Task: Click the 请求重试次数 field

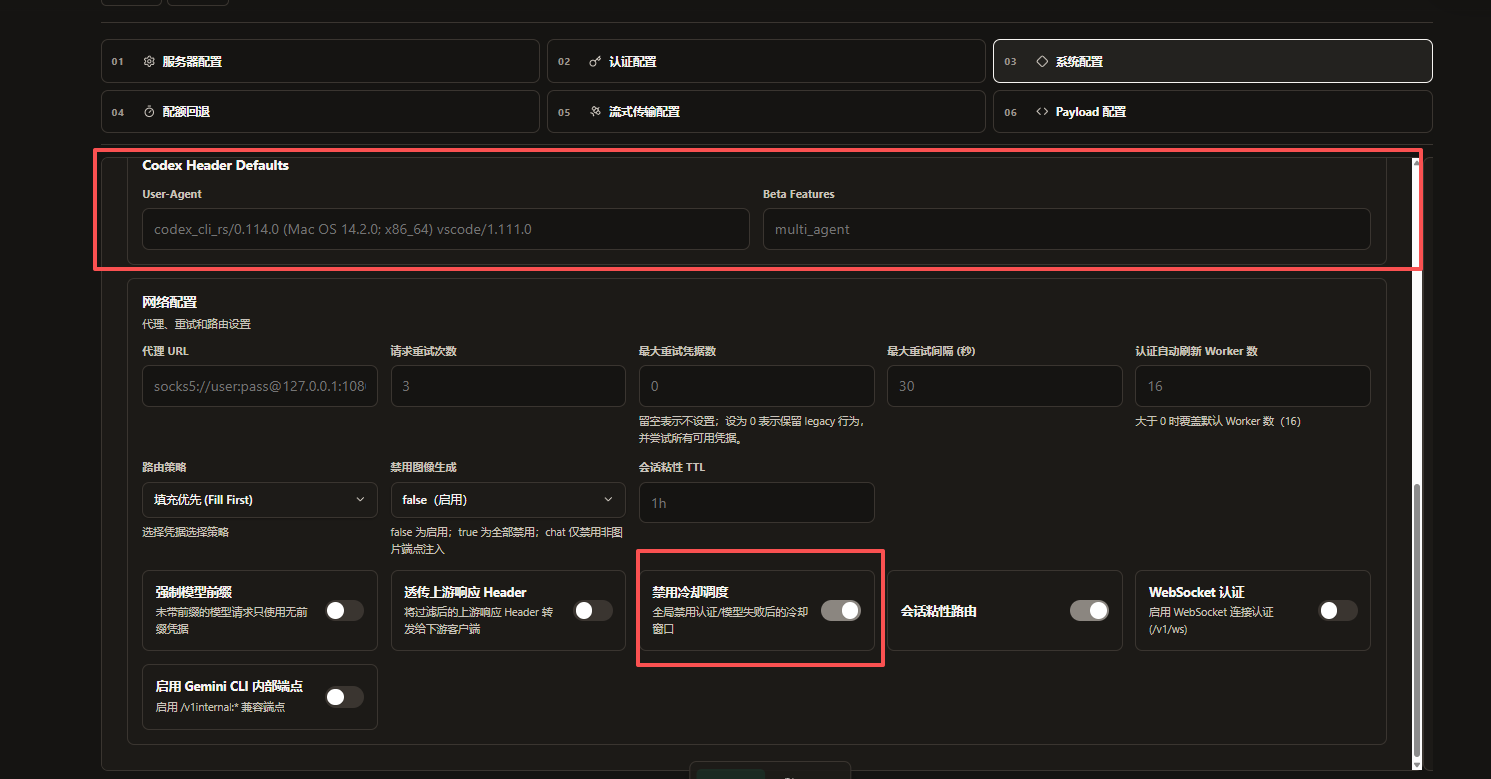Action: point(508,386)
